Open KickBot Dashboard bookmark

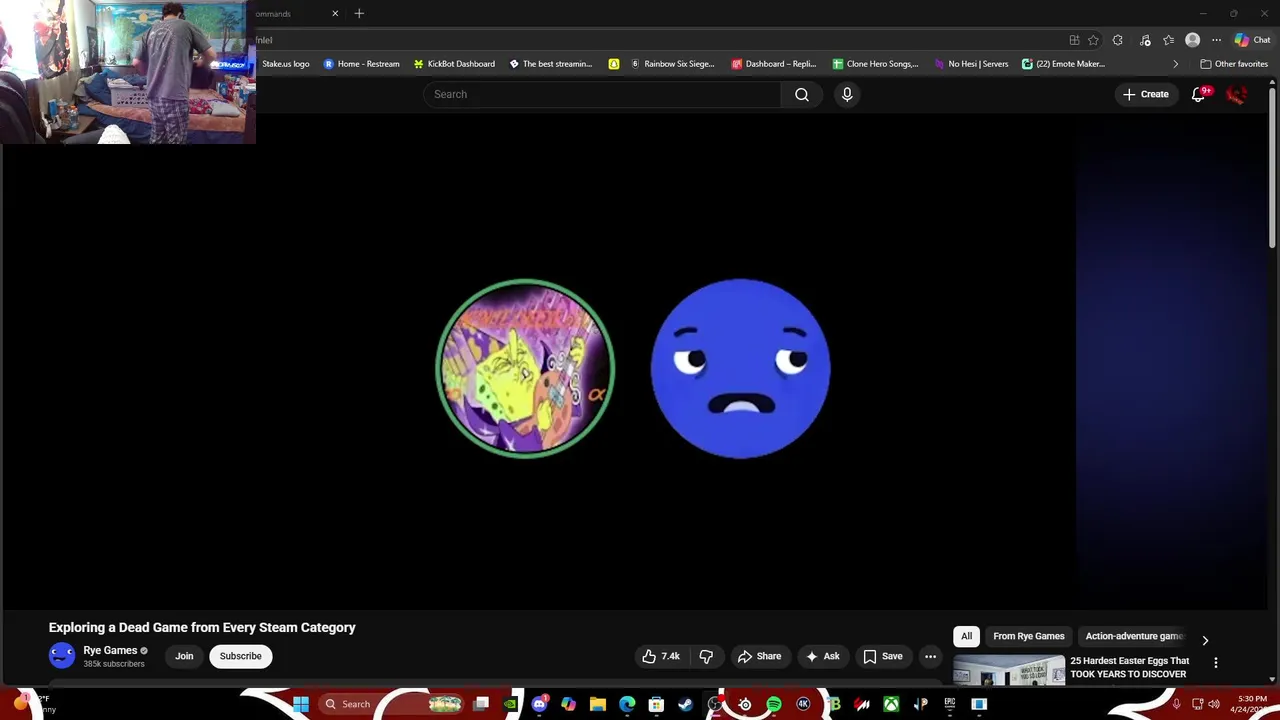pyautogui.click(x=454, y=64)
